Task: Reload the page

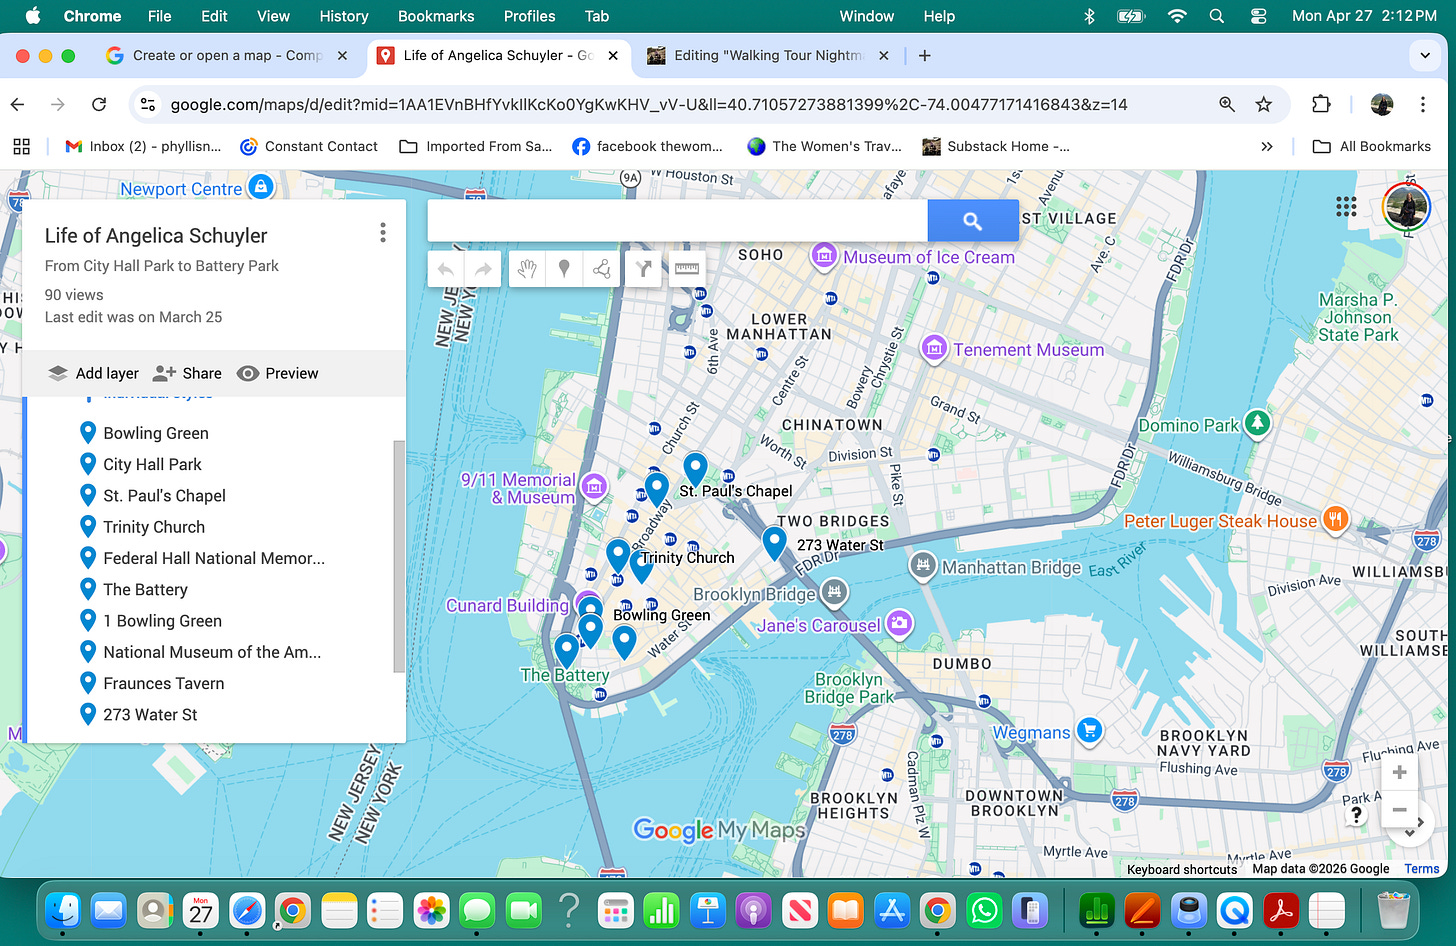Action: tap(99, 104)
